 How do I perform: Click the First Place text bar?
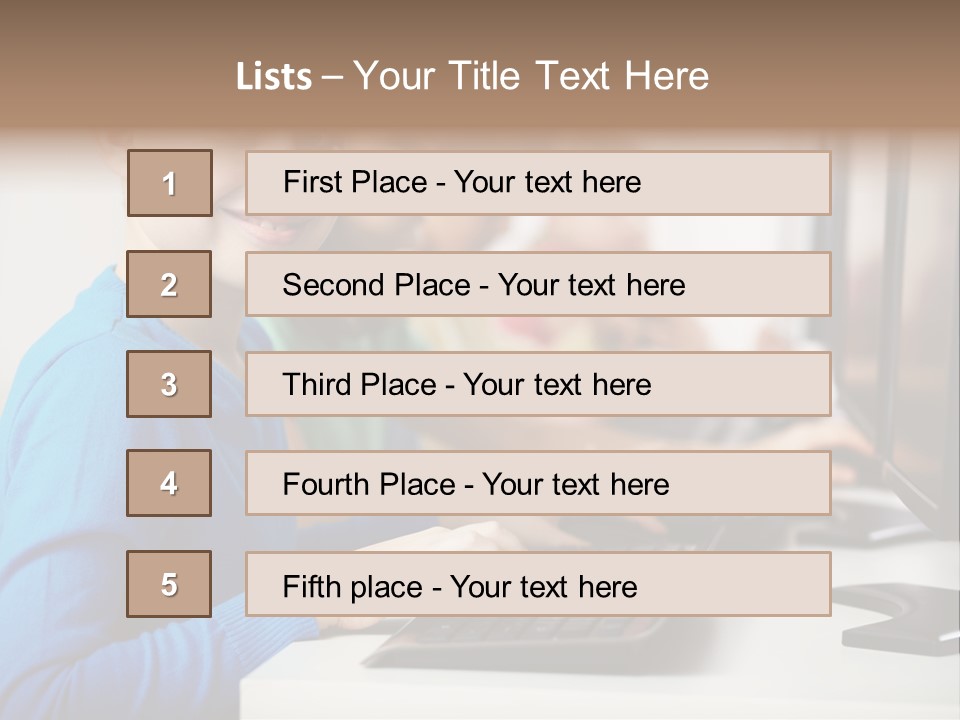[x=538, y=183]
